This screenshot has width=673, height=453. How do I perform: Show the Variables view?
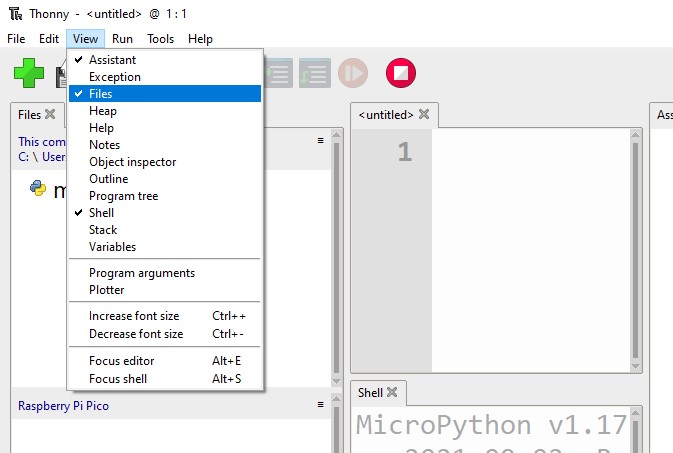(165, 247)
